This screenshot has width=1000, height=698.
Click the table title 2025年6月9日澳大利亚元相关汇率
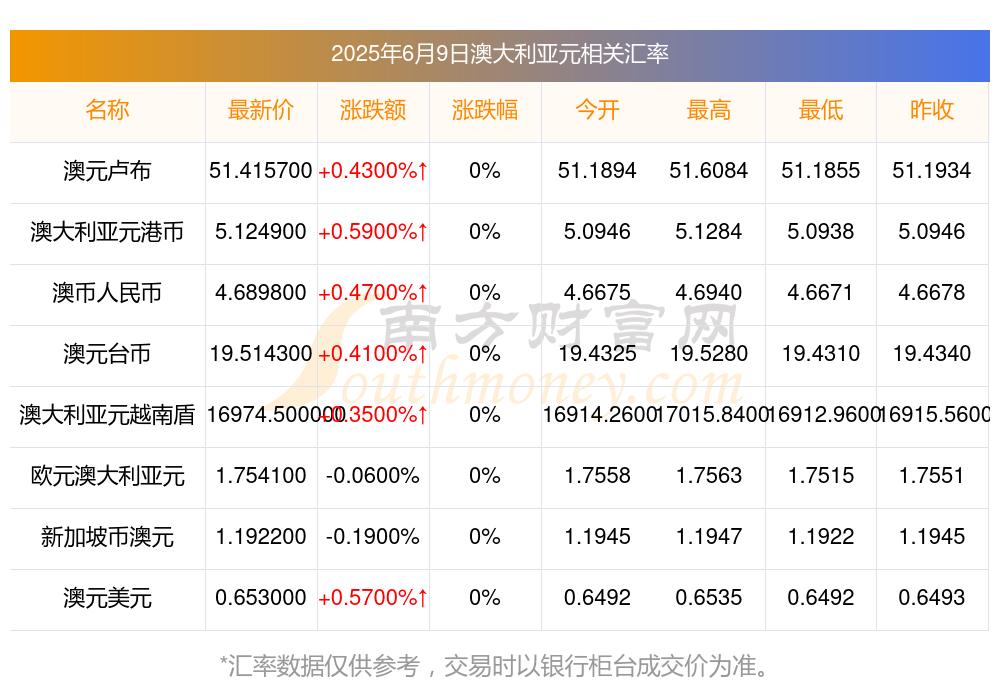499,54
